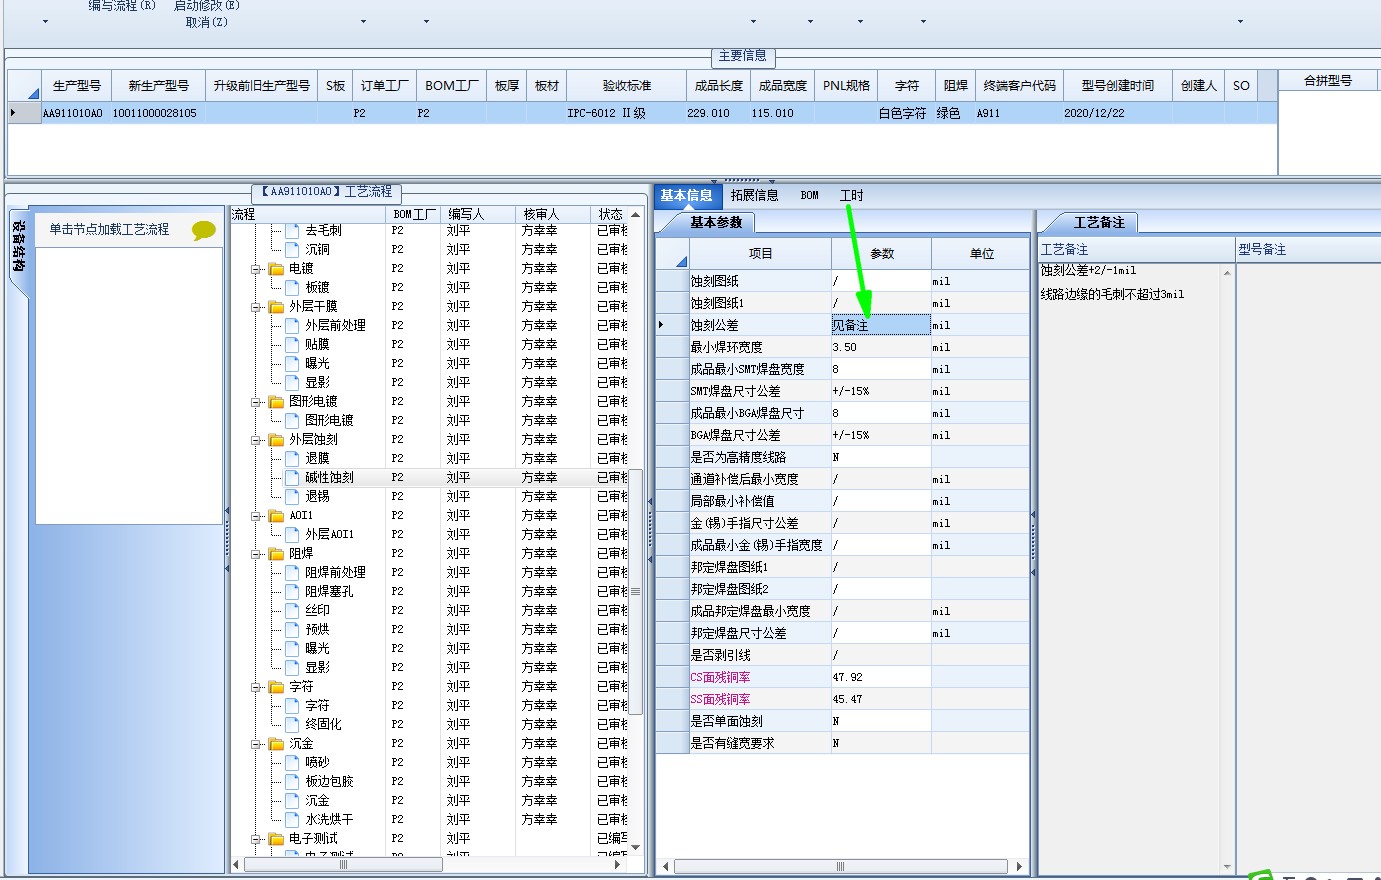This screenshot has width=1381, height=880.
Task: Click the parameters grid horizontal scrollbar
Action: tap(840, 866)
